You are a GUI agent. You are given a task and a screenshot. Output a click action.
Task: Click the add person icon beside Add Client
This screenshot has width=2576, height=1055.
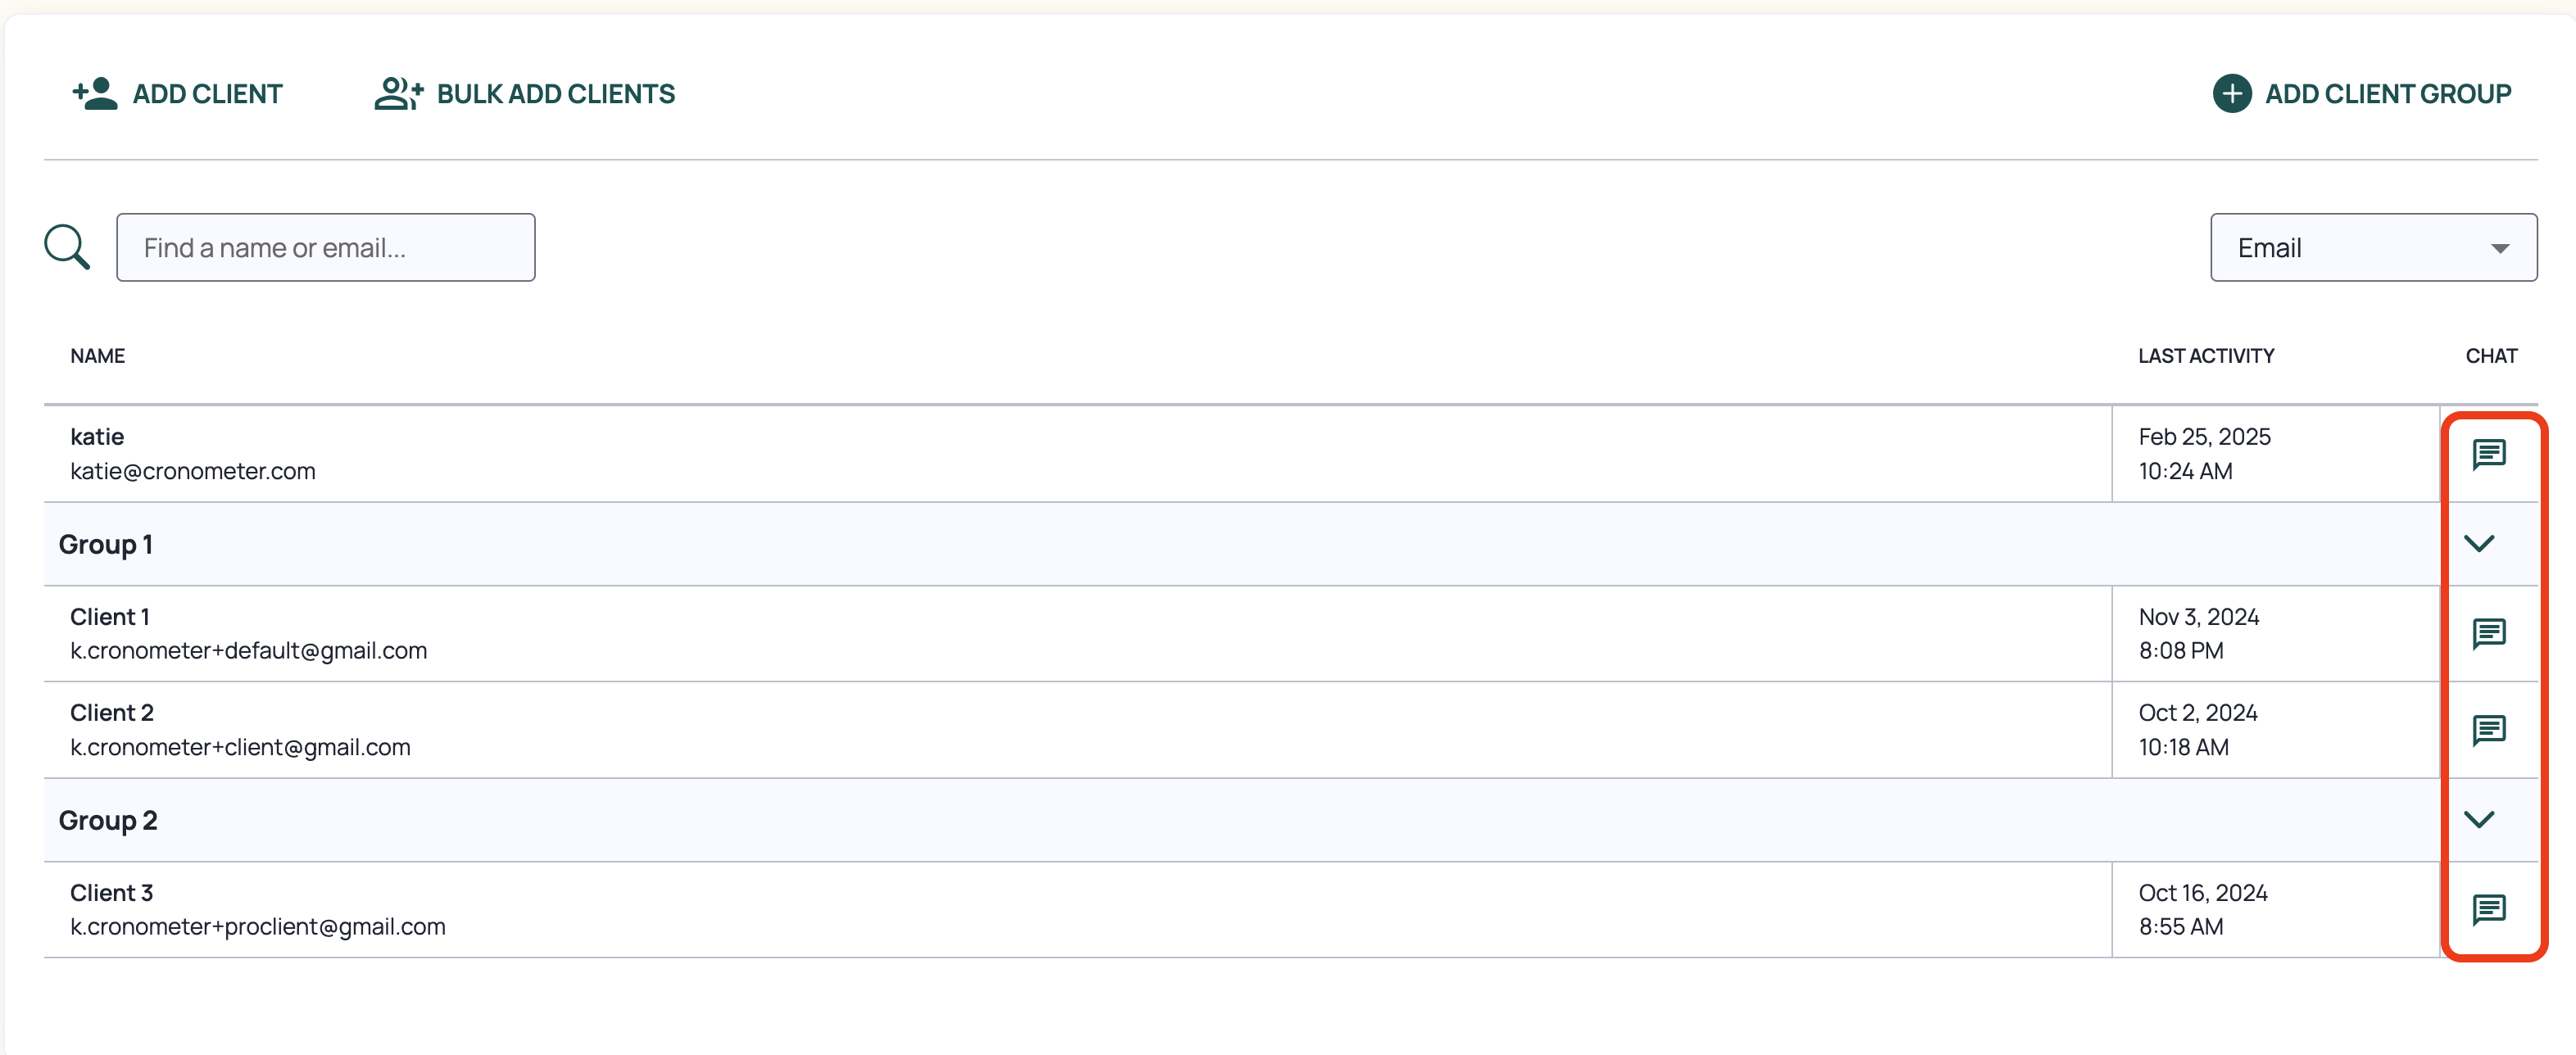coord(95,93)
